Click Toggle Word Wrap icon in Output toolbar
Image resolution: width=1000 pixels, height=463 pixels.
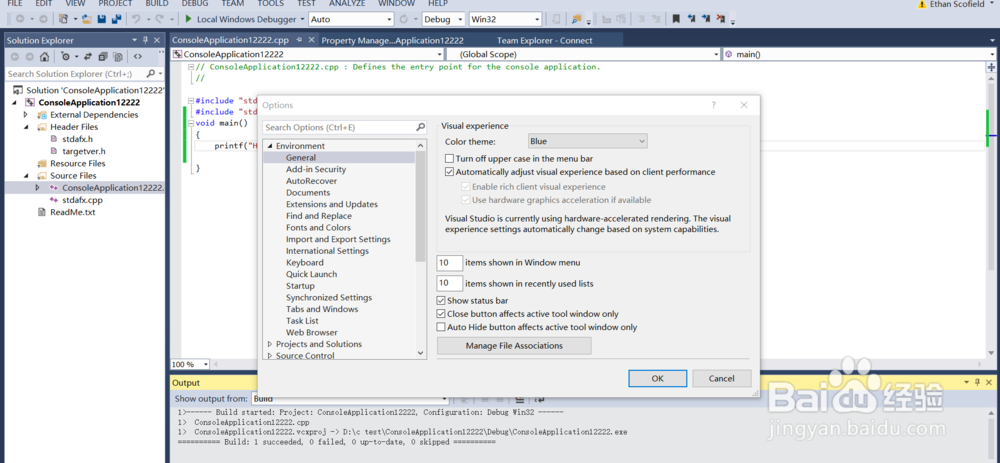540,399
